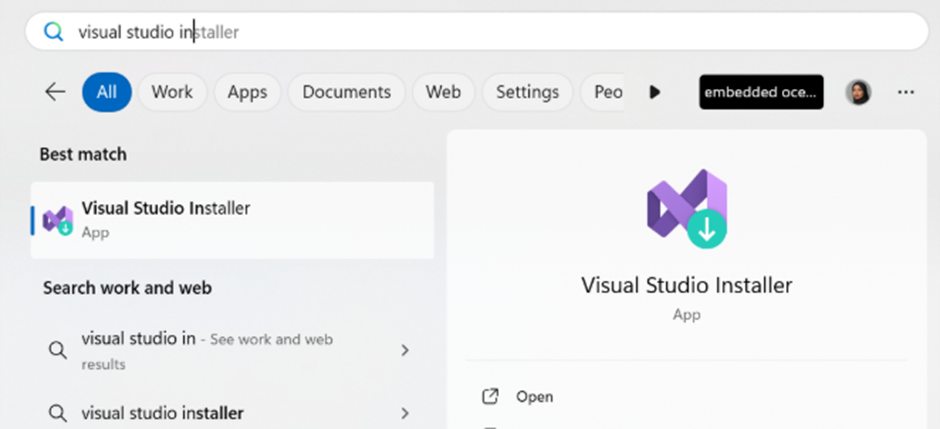Switch to the Apps filter tab
This screenshot has height=429, width=940.
point(247,92)
